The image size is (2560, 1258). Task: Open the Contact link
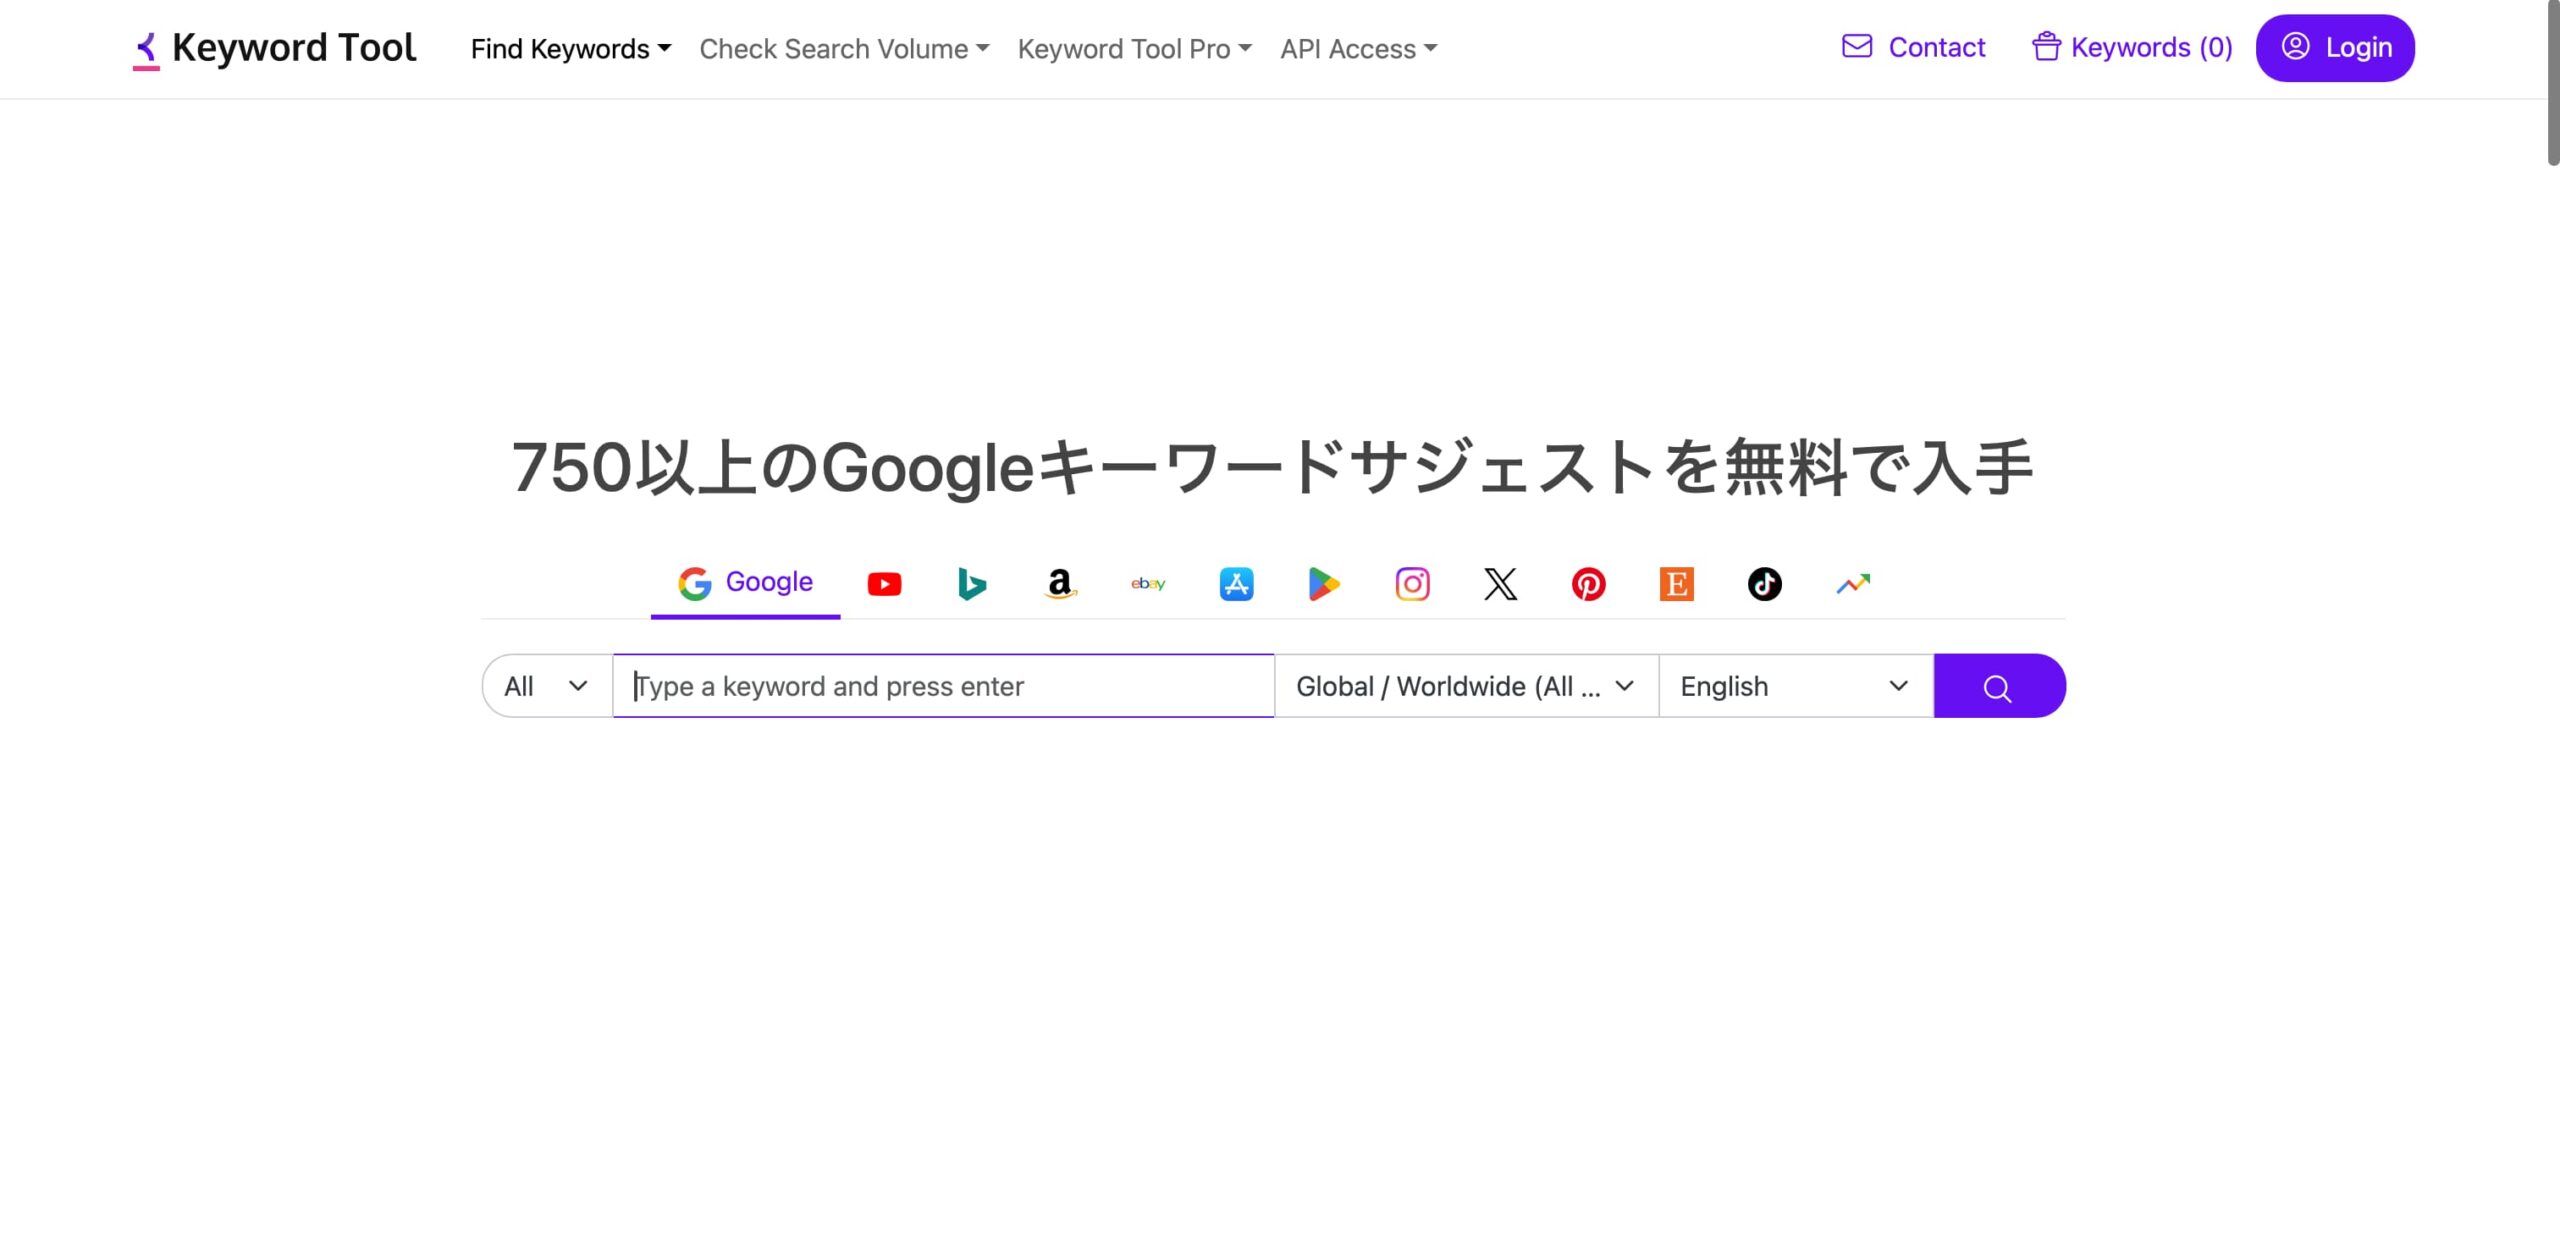[1913, 48]
